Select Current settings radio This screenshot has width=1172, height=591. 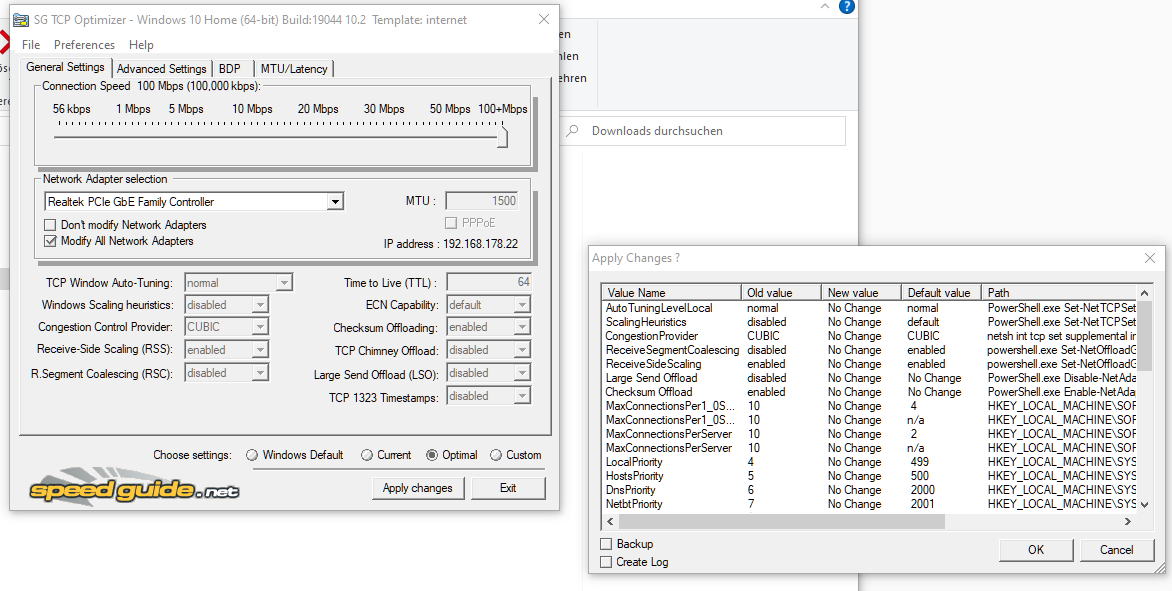click(366, 455)
